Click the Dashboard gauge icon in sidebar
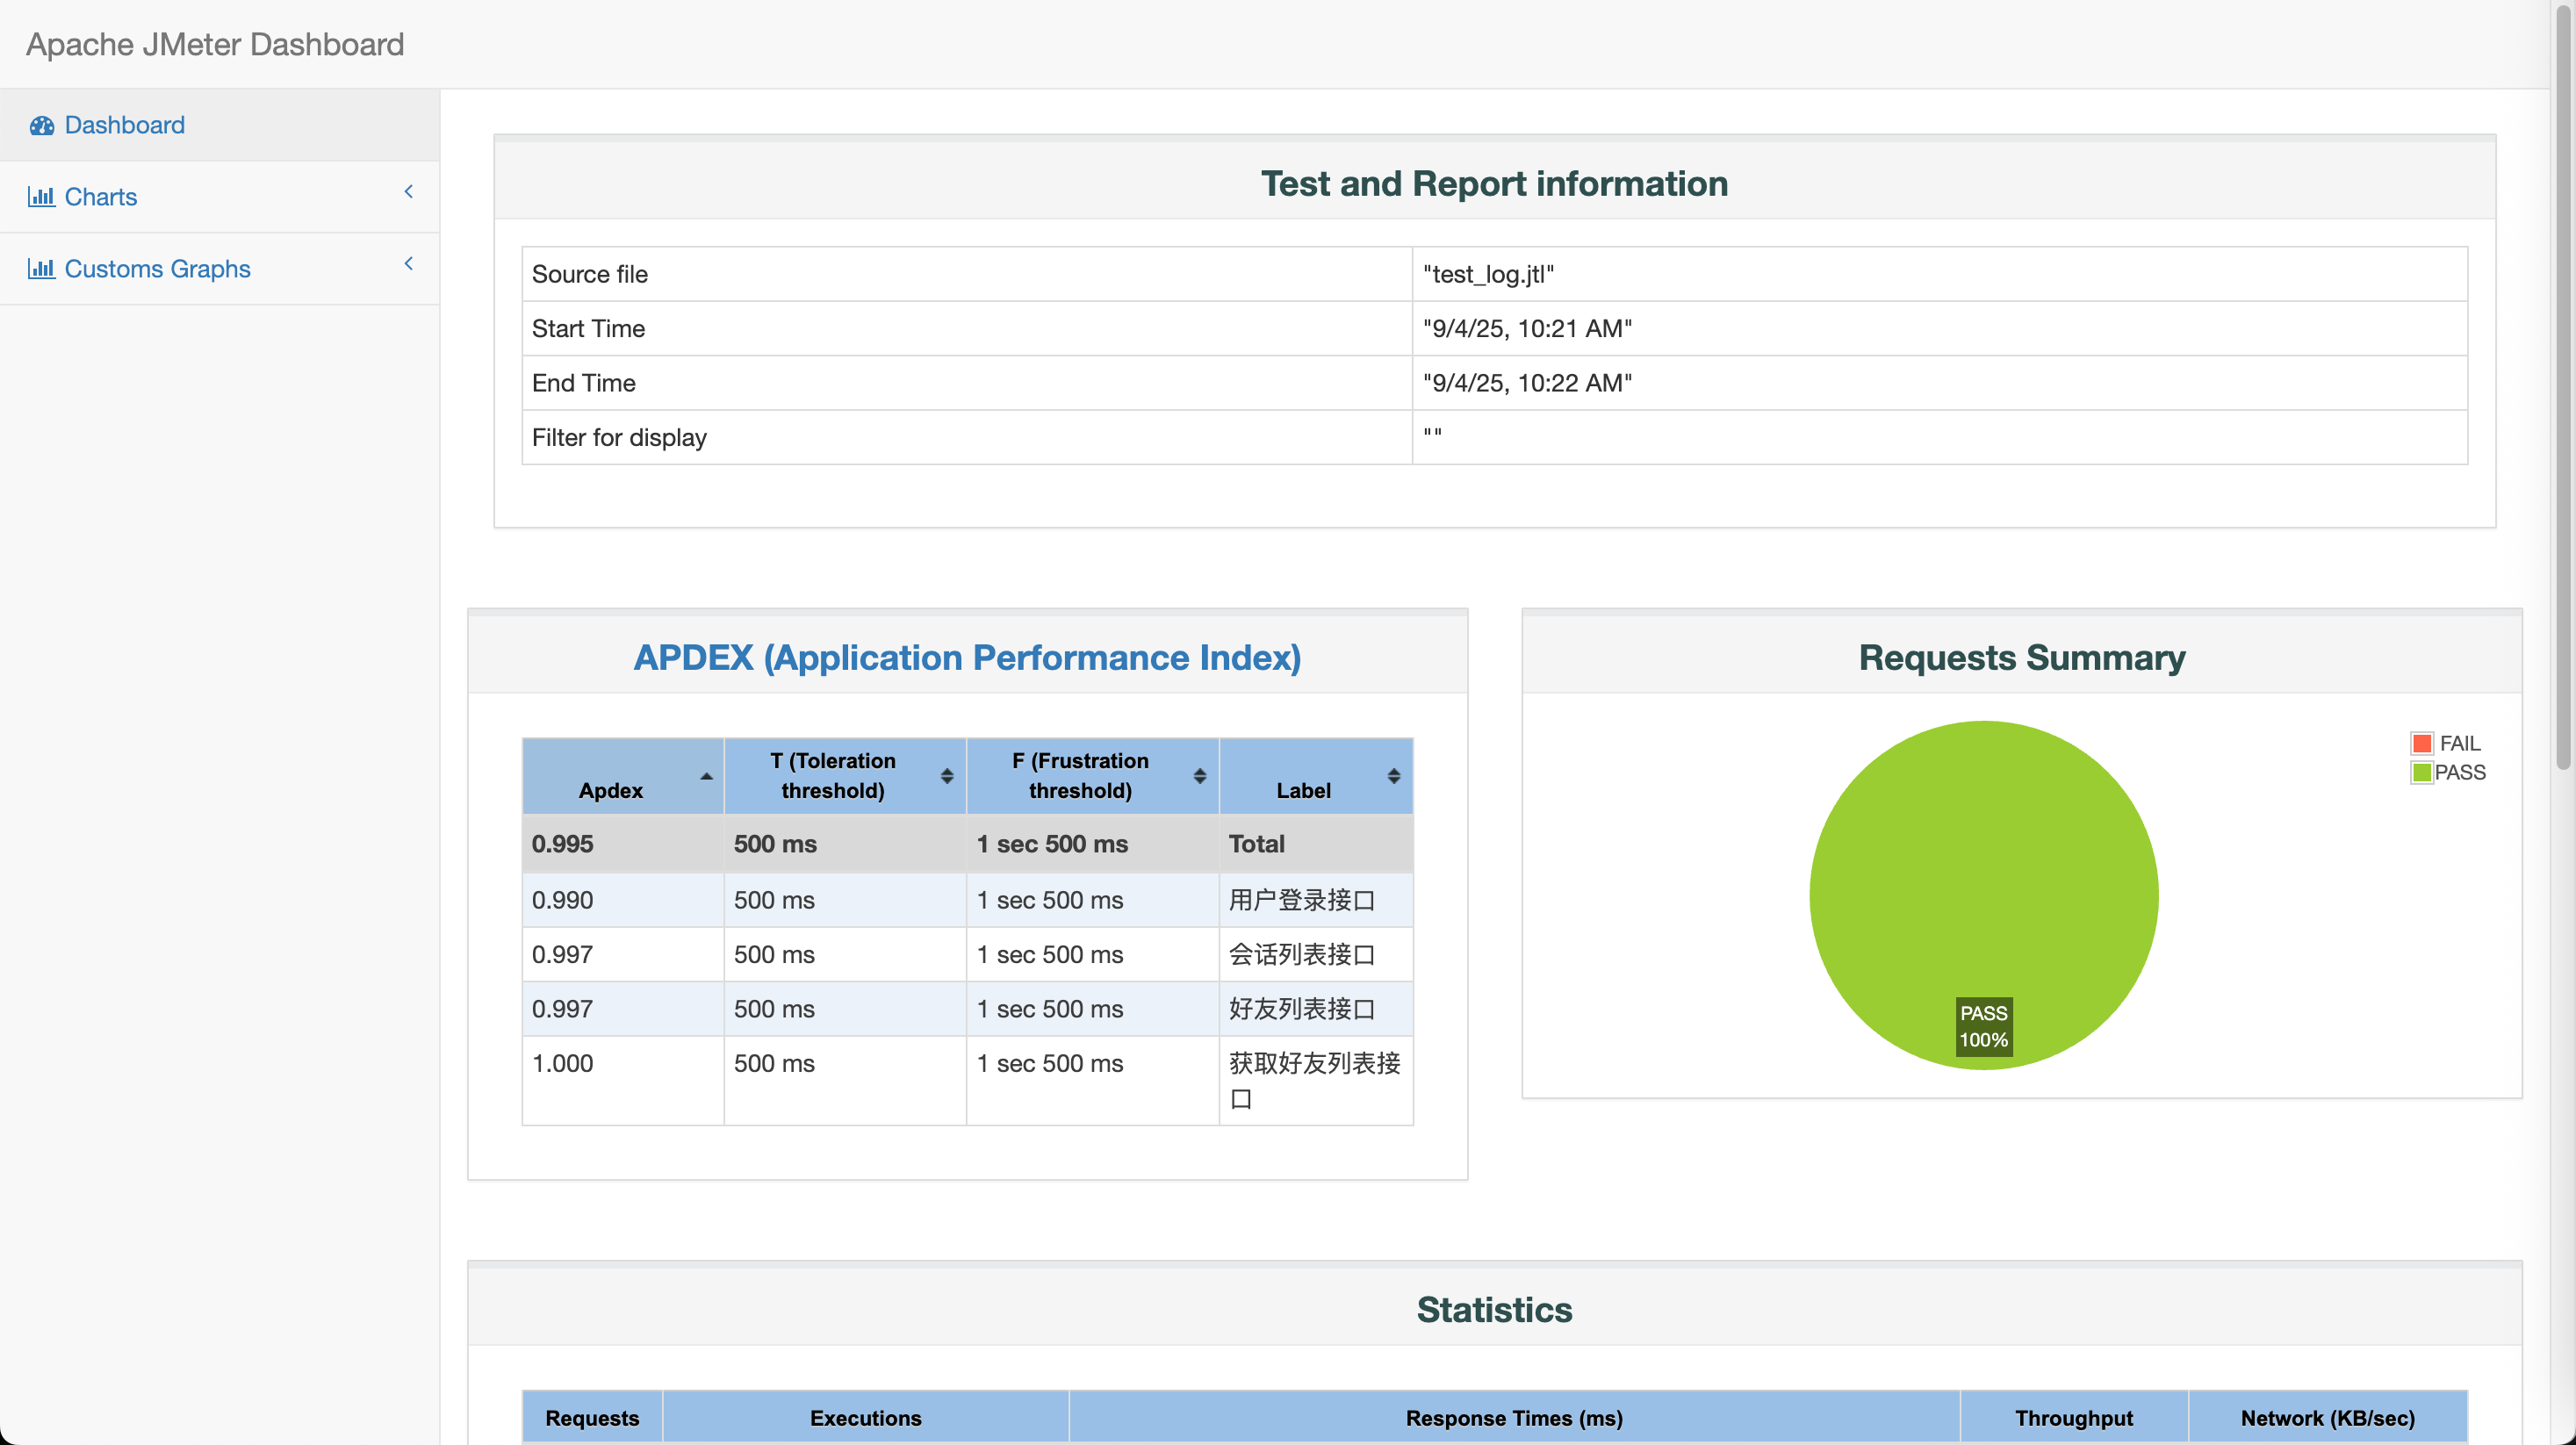The width and height of the screenshot is (2576, 1445). (x=41, y=125)
